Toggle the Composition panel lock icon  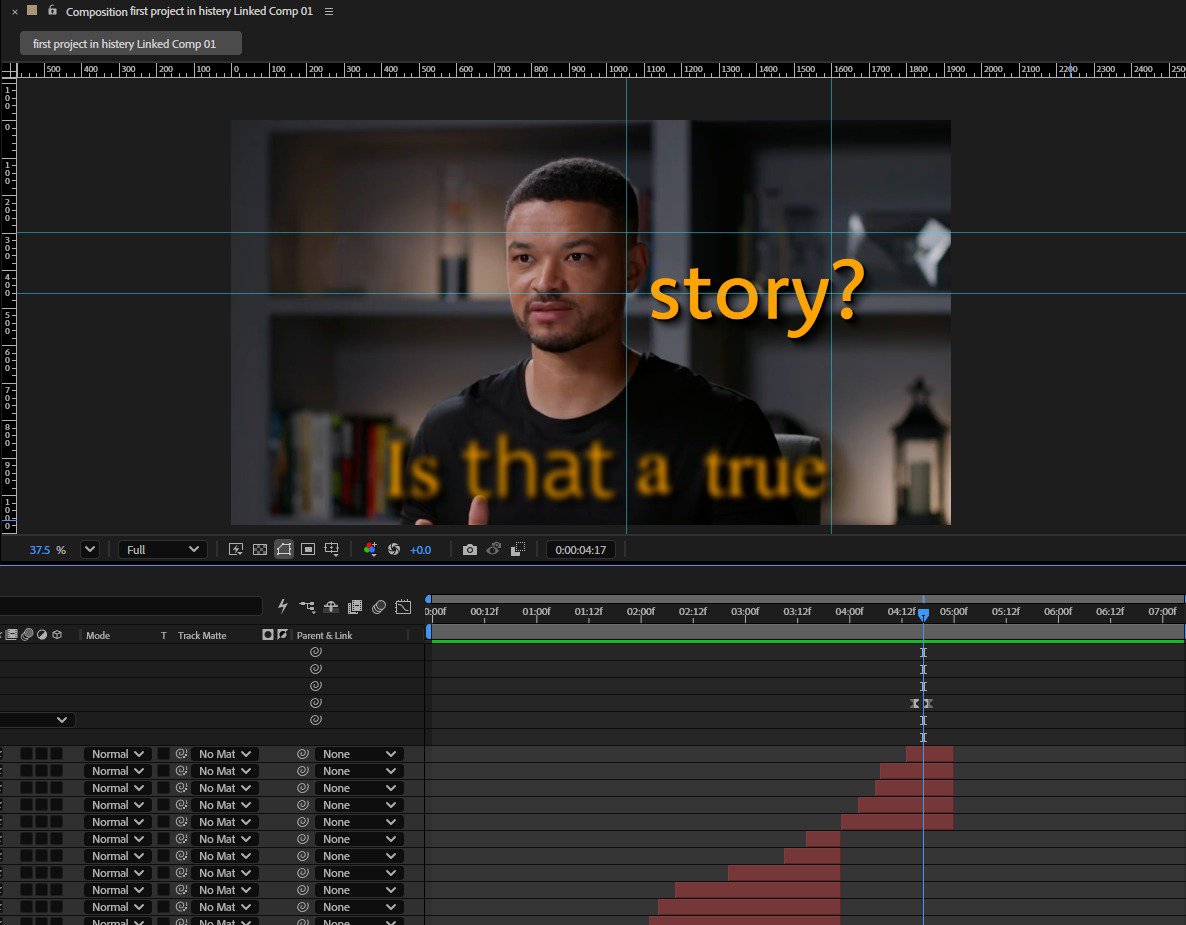click(52, 11)
